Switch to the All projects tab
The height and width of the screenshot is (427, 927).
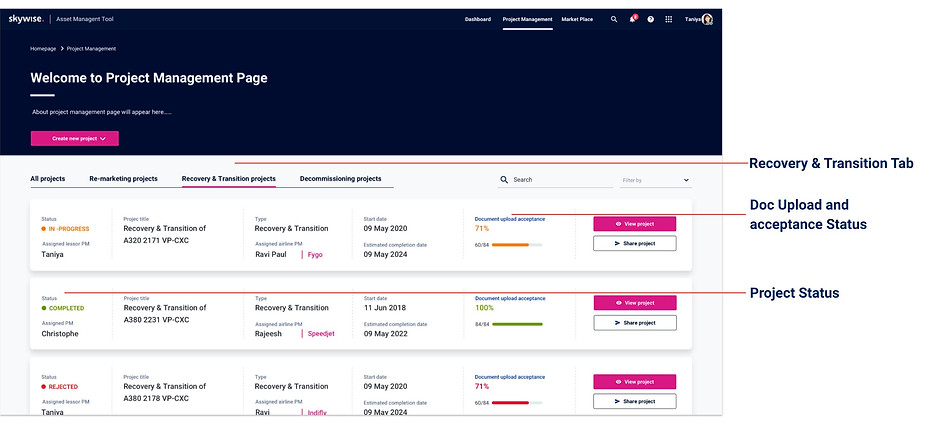tap(48, 179)
